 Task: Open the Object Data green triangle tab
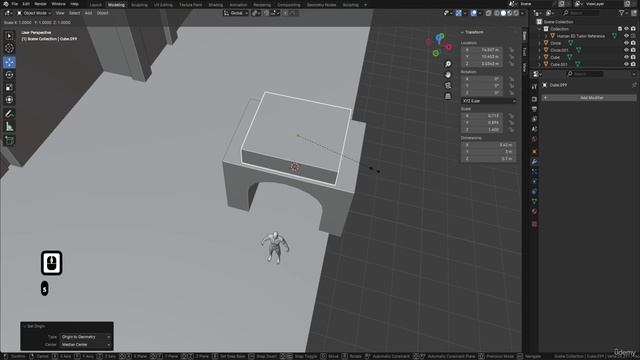(x=534, y=201)
